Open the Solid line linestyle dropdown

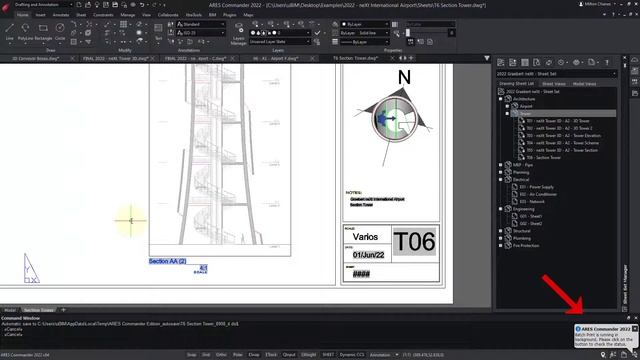pyautogui.click(x=365, y=33)
